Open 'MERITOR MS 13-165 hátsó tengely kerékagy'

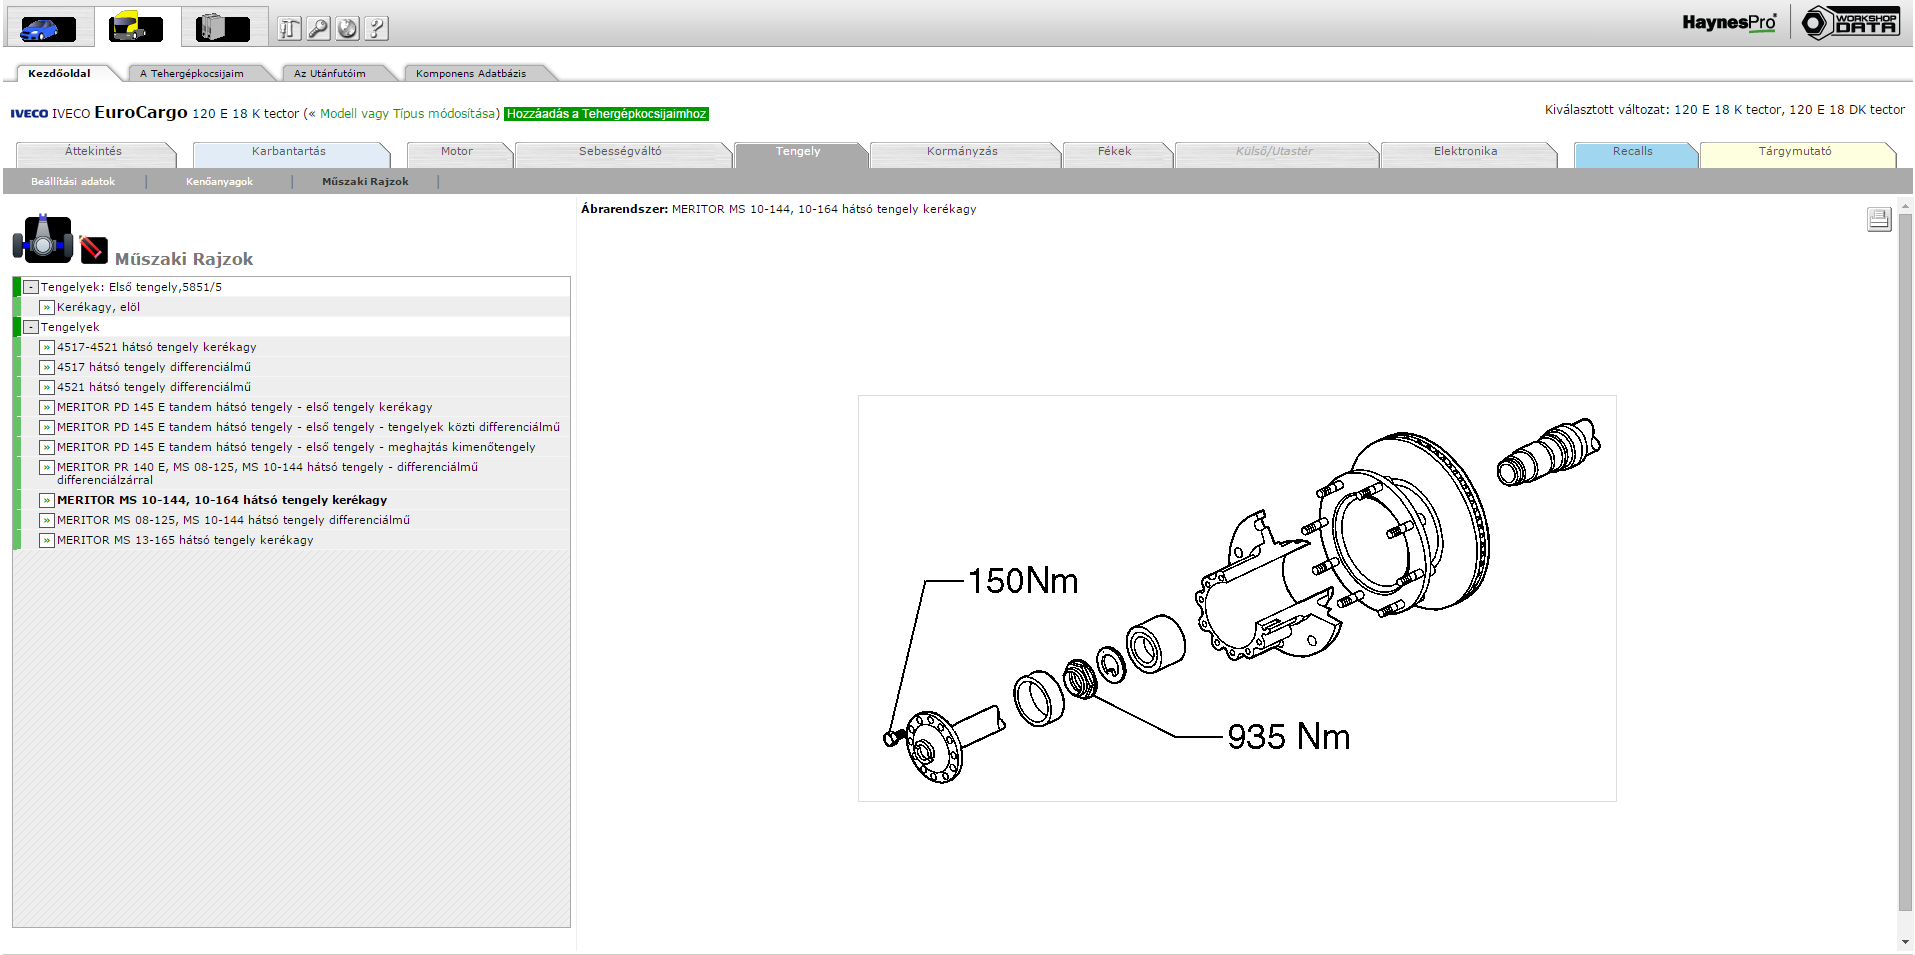185,540
